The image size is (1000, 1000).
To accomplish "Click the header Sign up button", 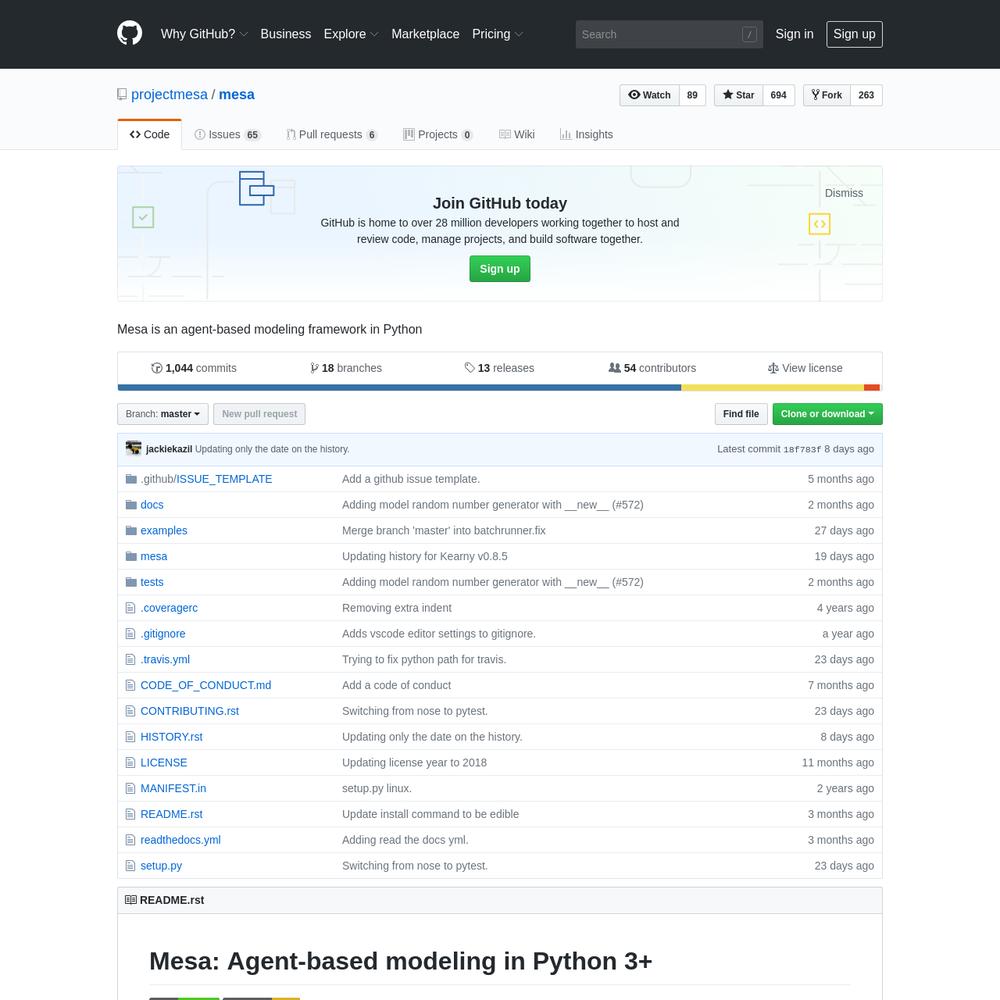I will 854,34.
